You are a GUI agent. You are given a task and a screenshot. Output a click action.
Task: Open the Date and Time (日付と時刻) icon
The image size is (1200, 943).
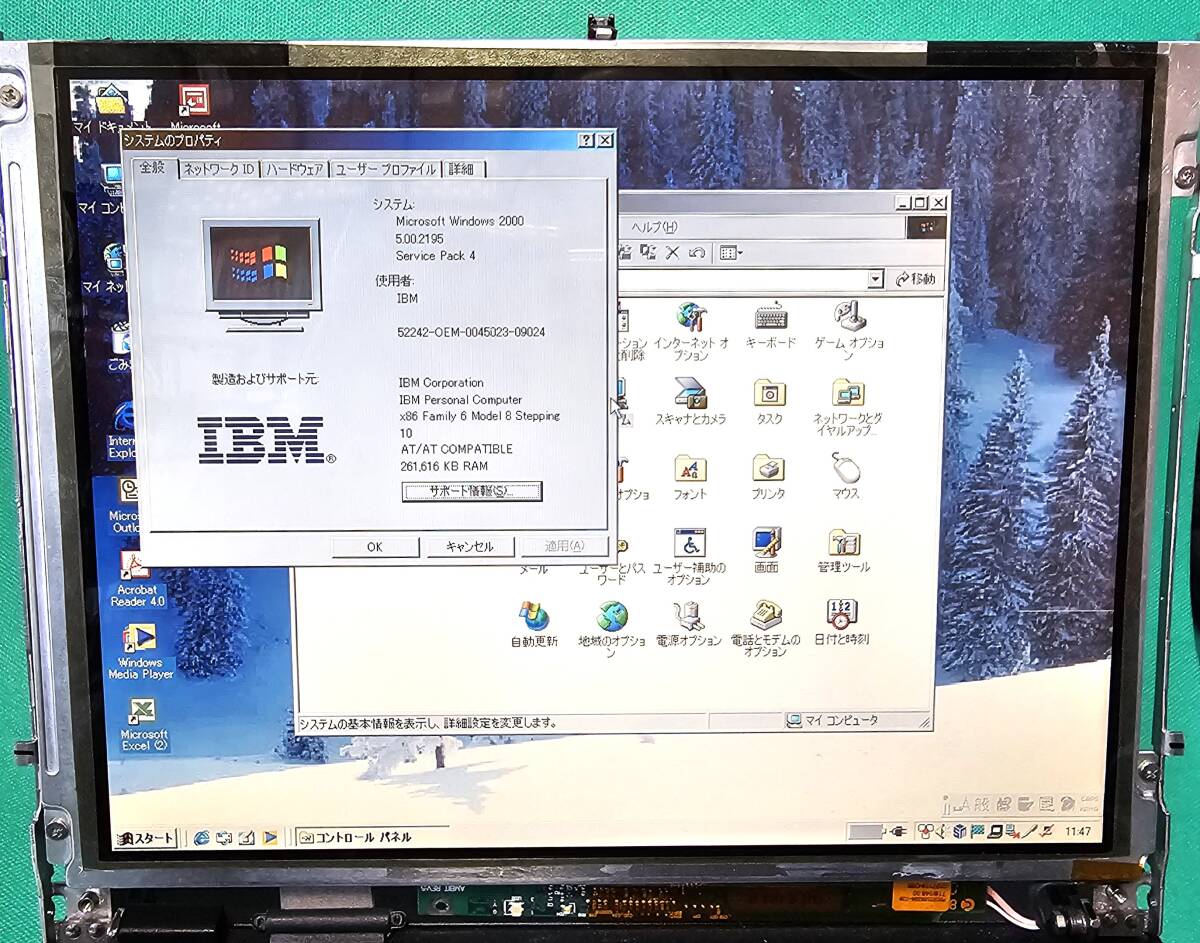(x=841, y=616)
